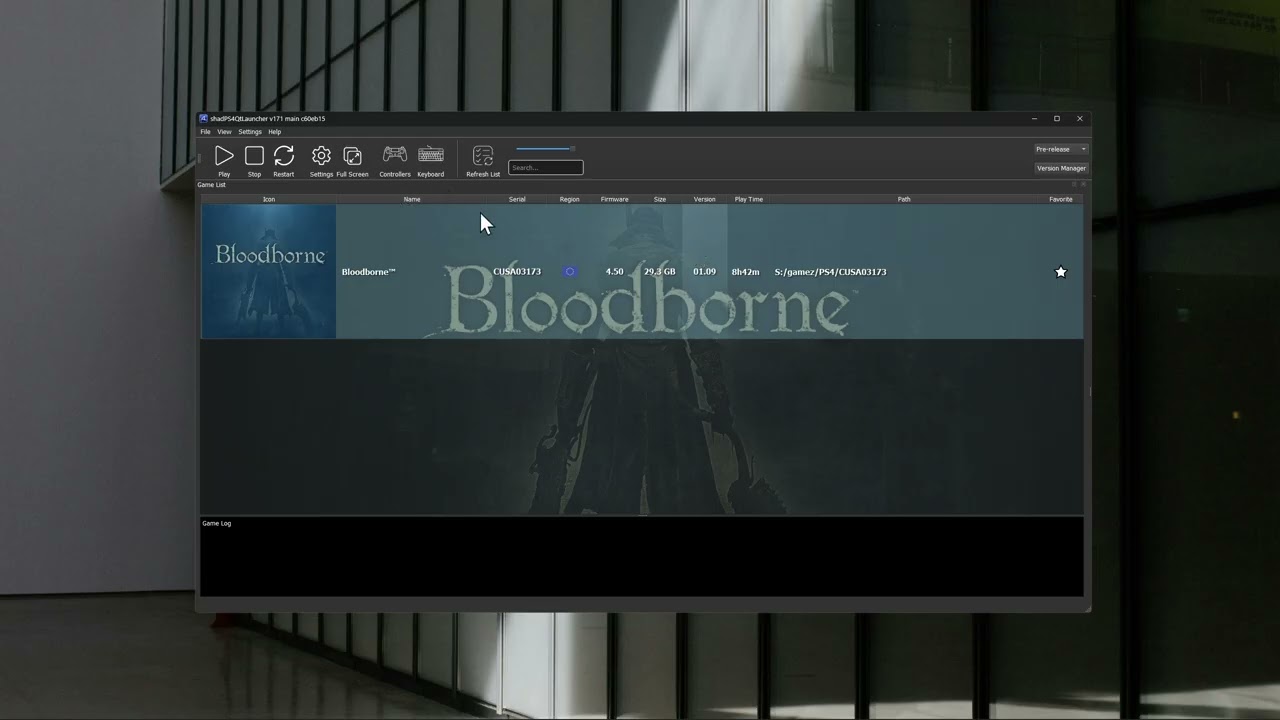Click the play time 8h42m
The height and width of the screenshot is (720, 1280).
pyautogui.click(x=745, y=272)
